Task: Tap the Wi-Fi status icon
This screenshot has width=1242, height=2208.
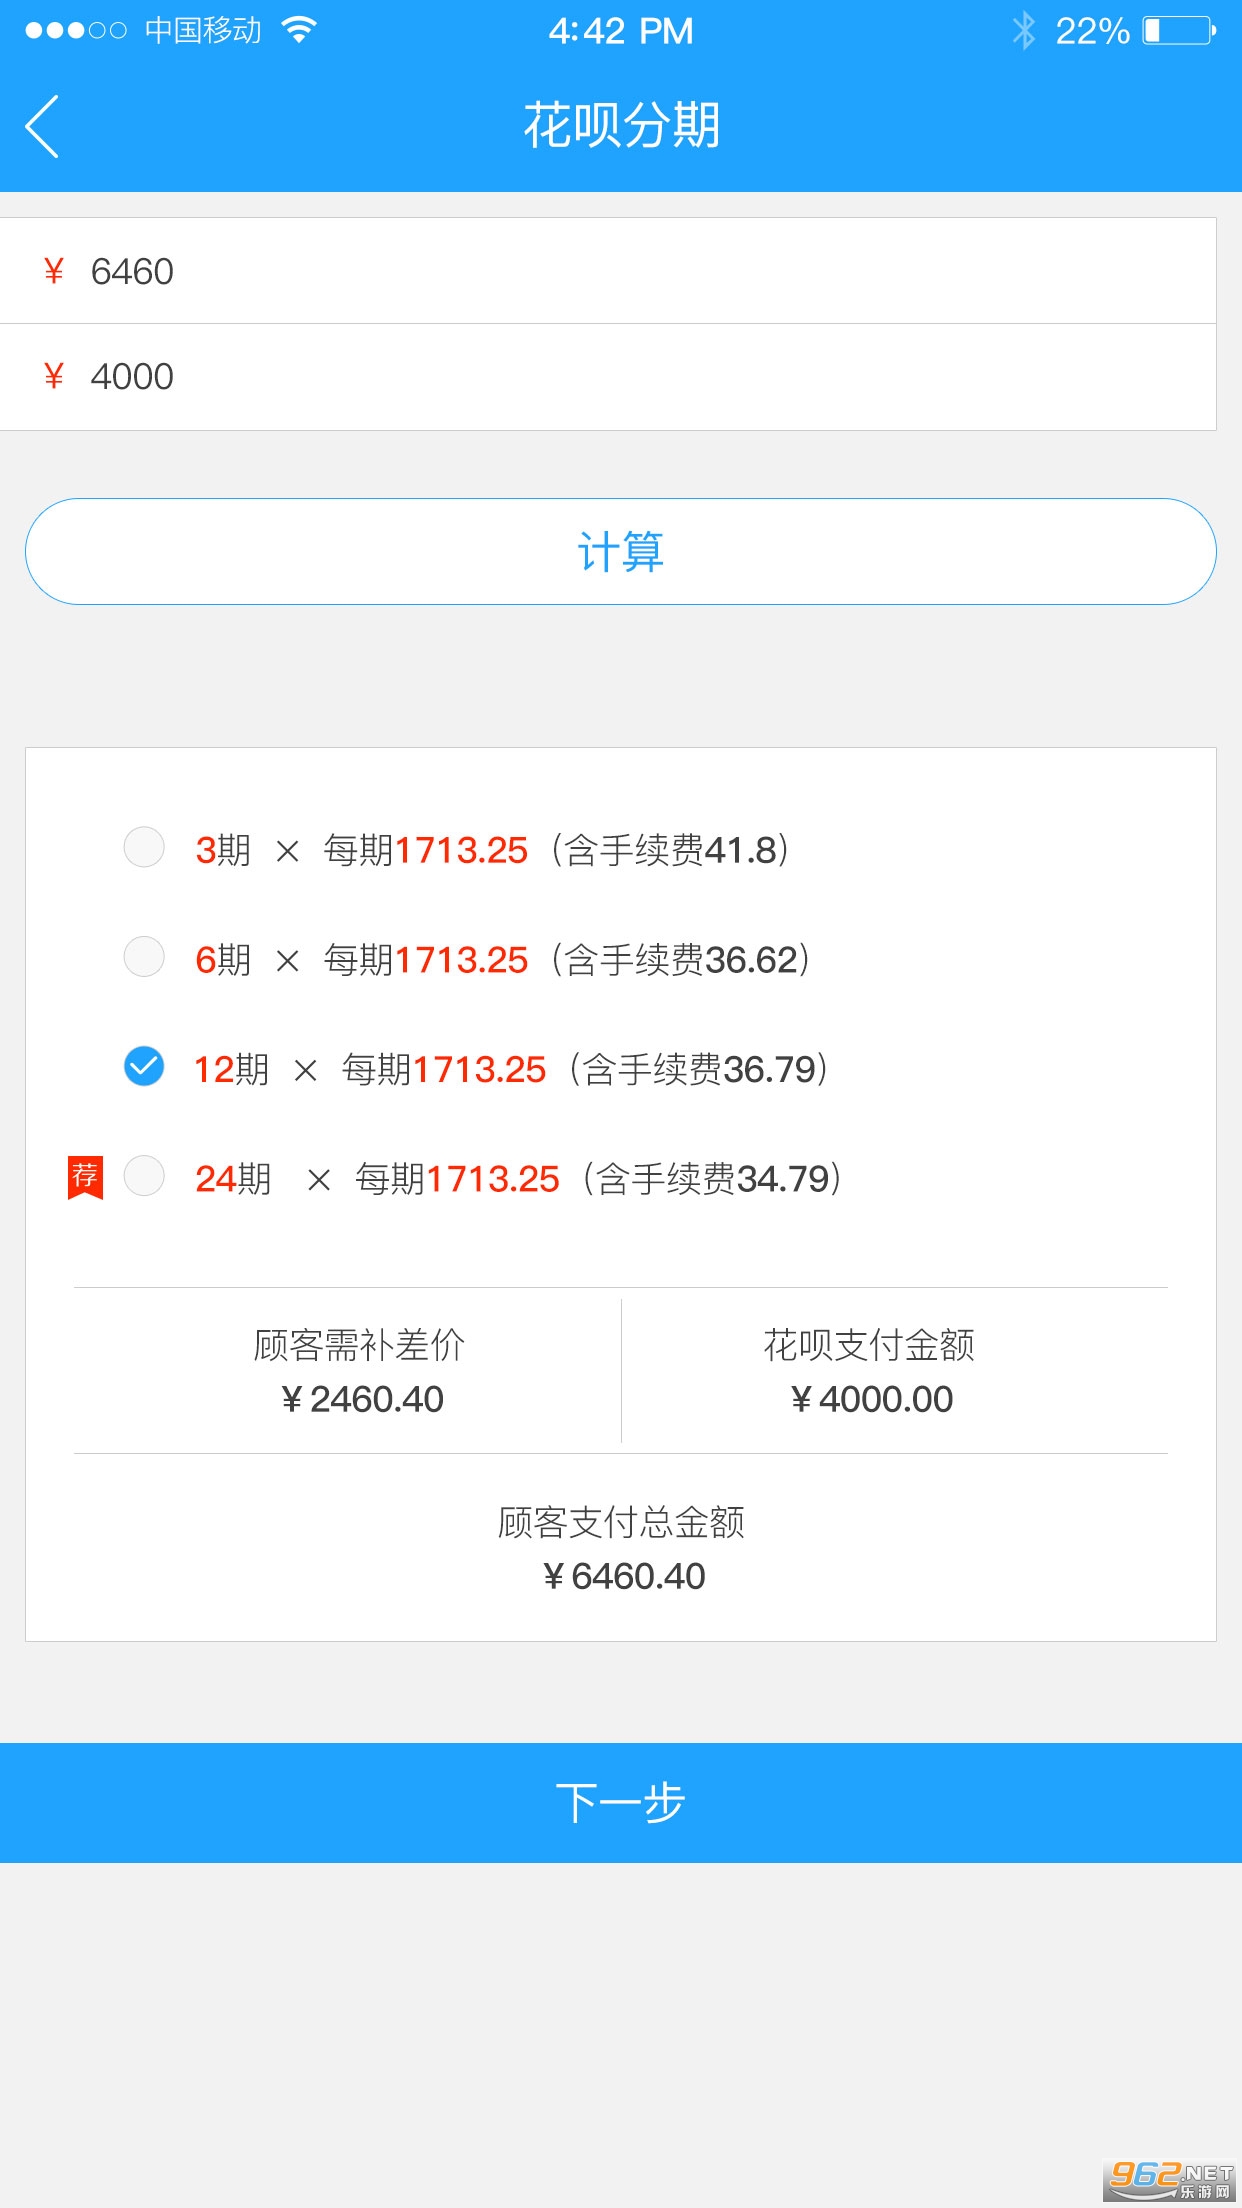Action: tap(298, 30)
